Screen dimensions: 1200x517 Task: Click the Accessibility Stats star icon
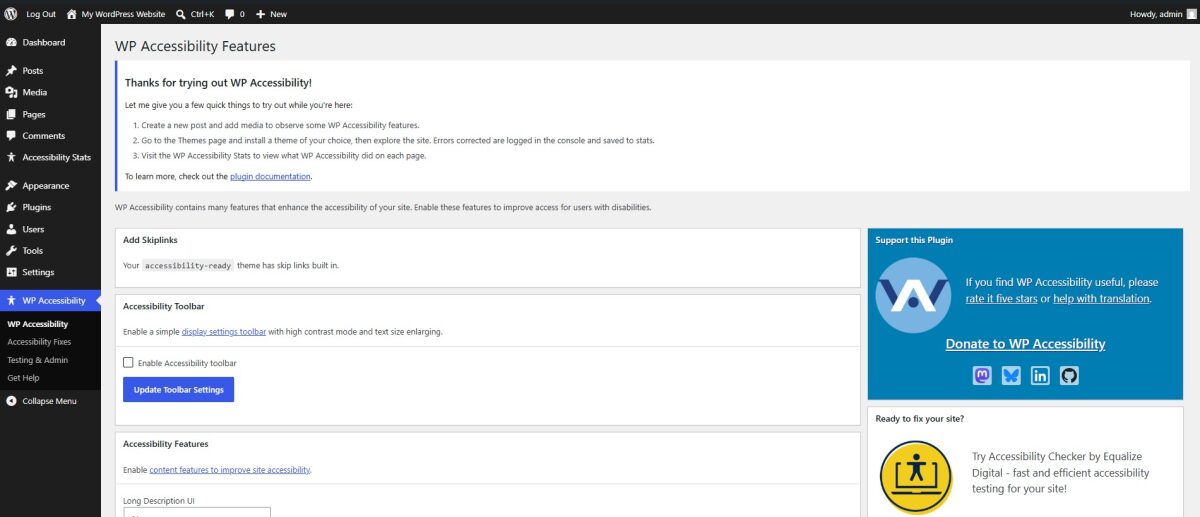pyautogui.click(x=11, y=157)
